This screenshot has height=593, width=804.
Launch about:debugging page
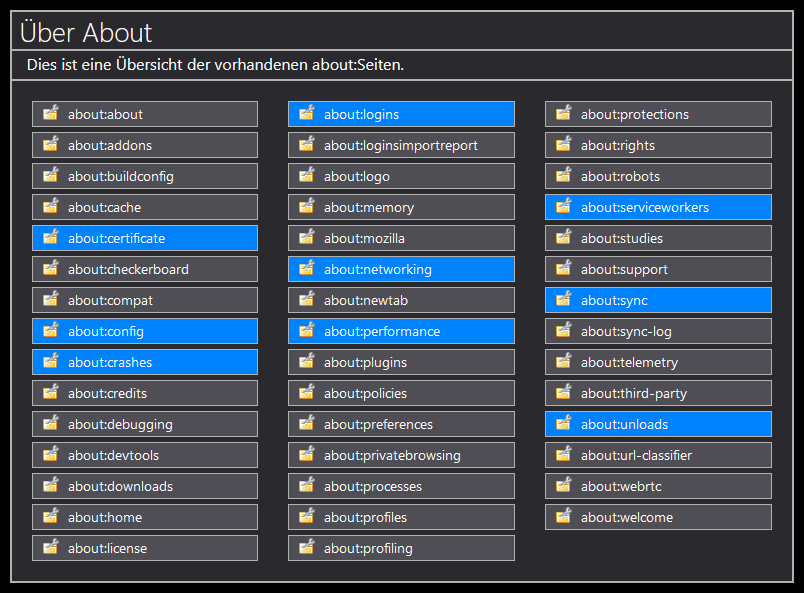pyautogui.click(x=120, y=424)
